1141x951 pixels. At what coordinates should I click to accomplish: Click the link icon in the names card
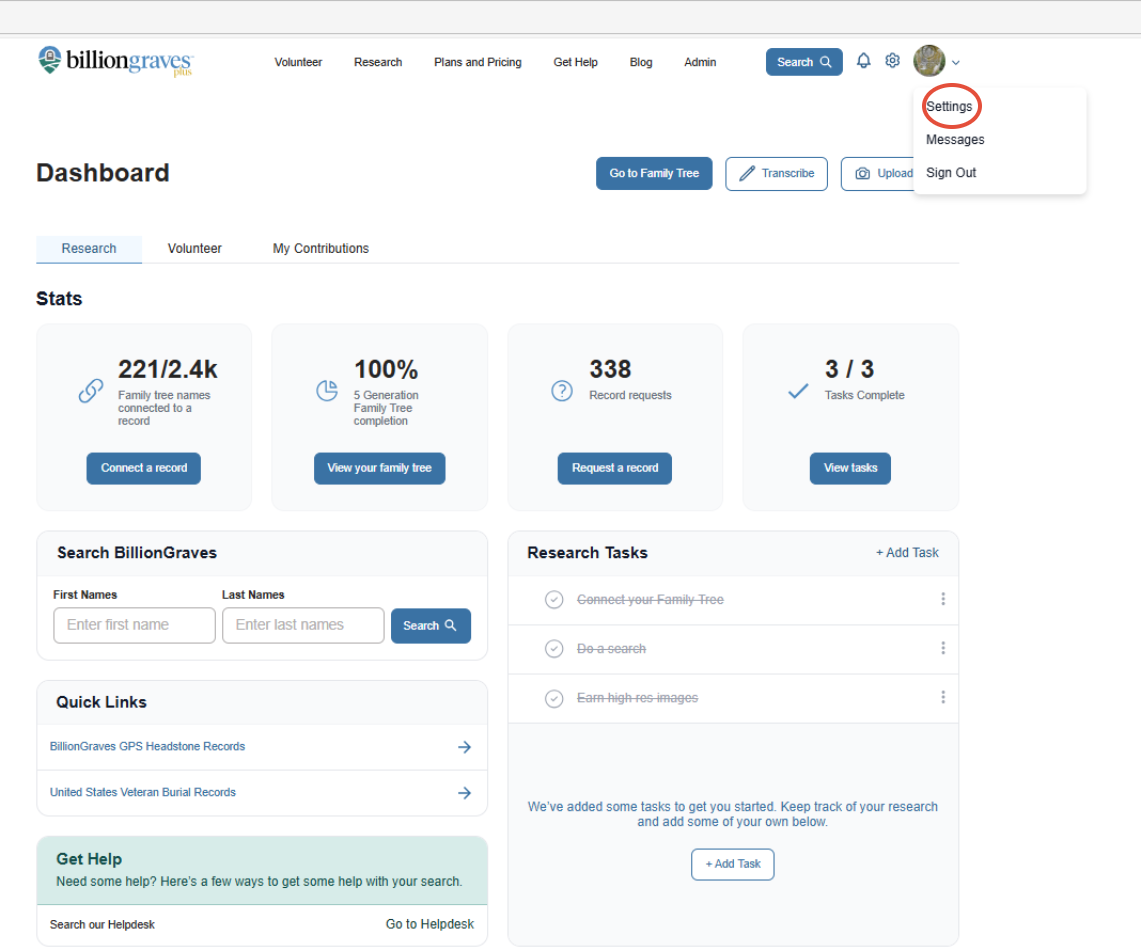91,391
